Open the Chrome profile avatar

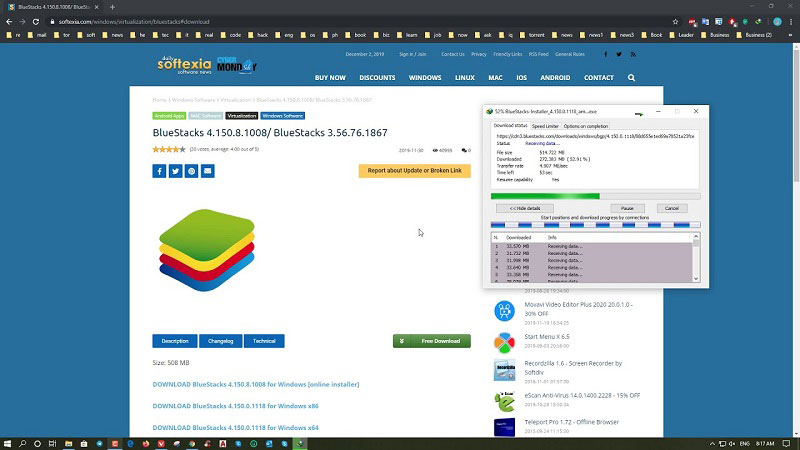pyautogui.click(x=777, y=22)
